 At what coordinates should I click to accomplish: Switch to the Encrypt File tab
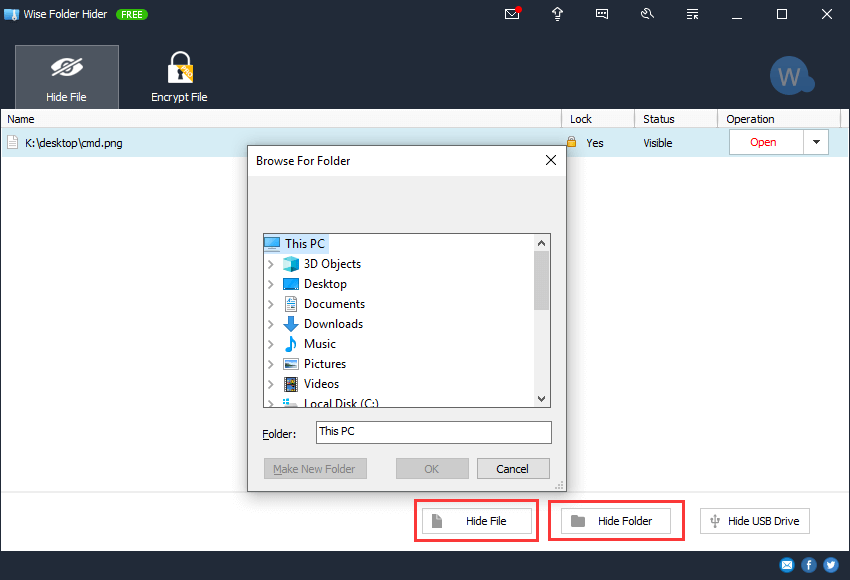click(179, 77)
